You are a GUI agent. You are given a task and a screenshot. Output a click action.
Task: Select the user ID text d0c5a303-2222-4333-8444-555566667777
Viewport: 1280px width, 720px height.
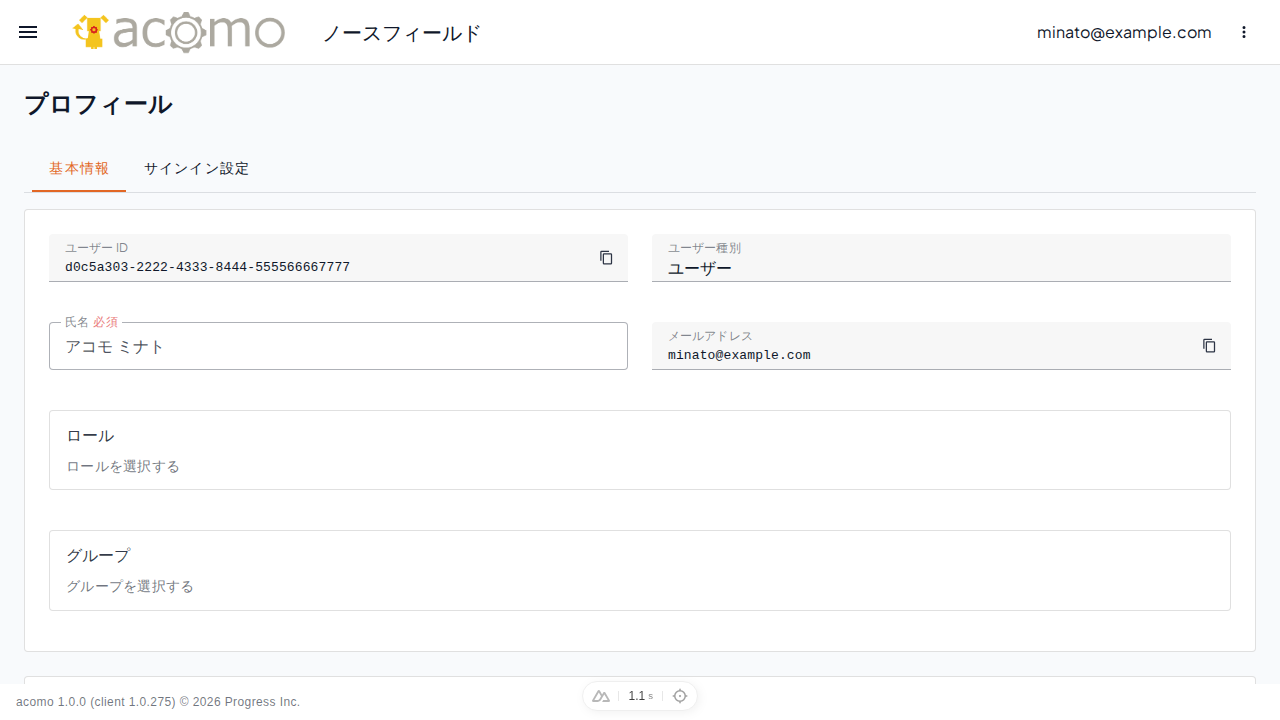click(x=207, y=267)
